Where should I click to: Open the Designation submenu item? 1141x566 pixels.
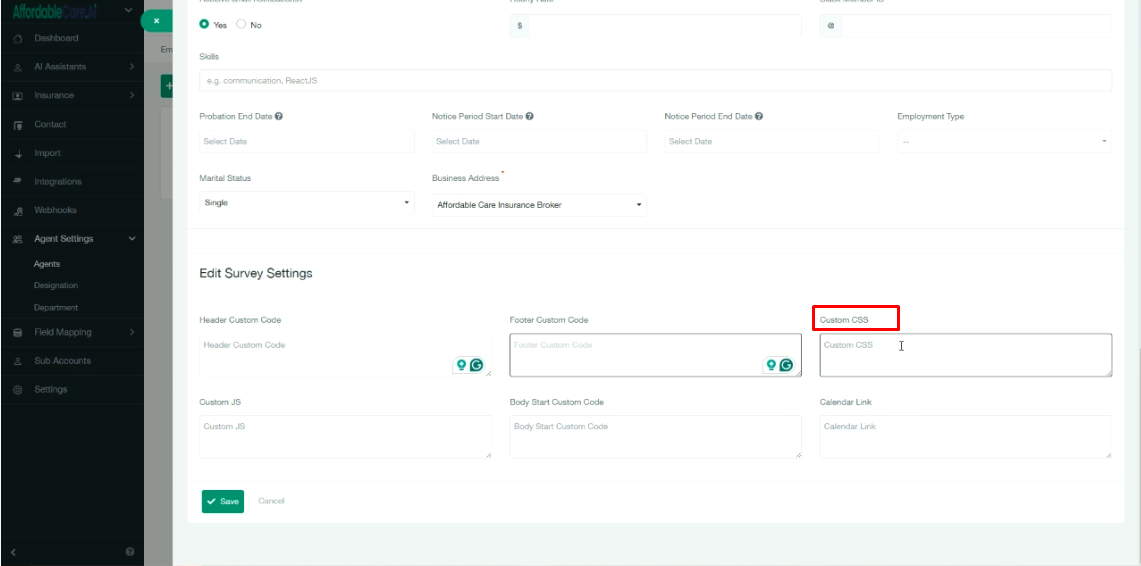click(56, 286)
